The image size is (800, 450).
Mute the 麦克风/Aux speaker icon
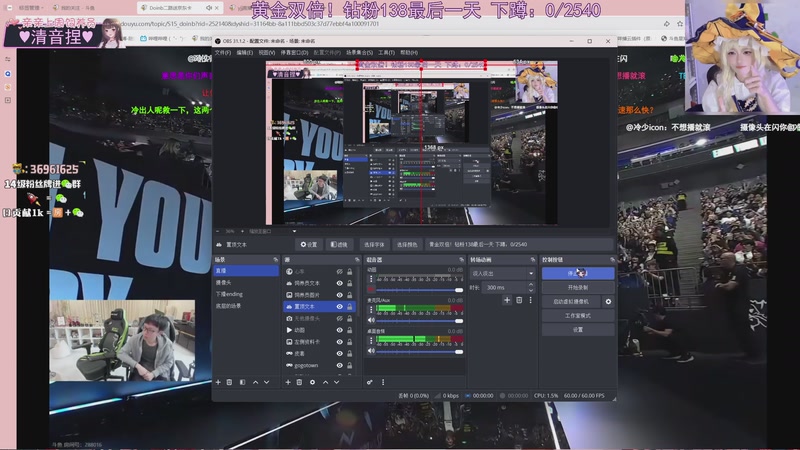coord(371,320)
